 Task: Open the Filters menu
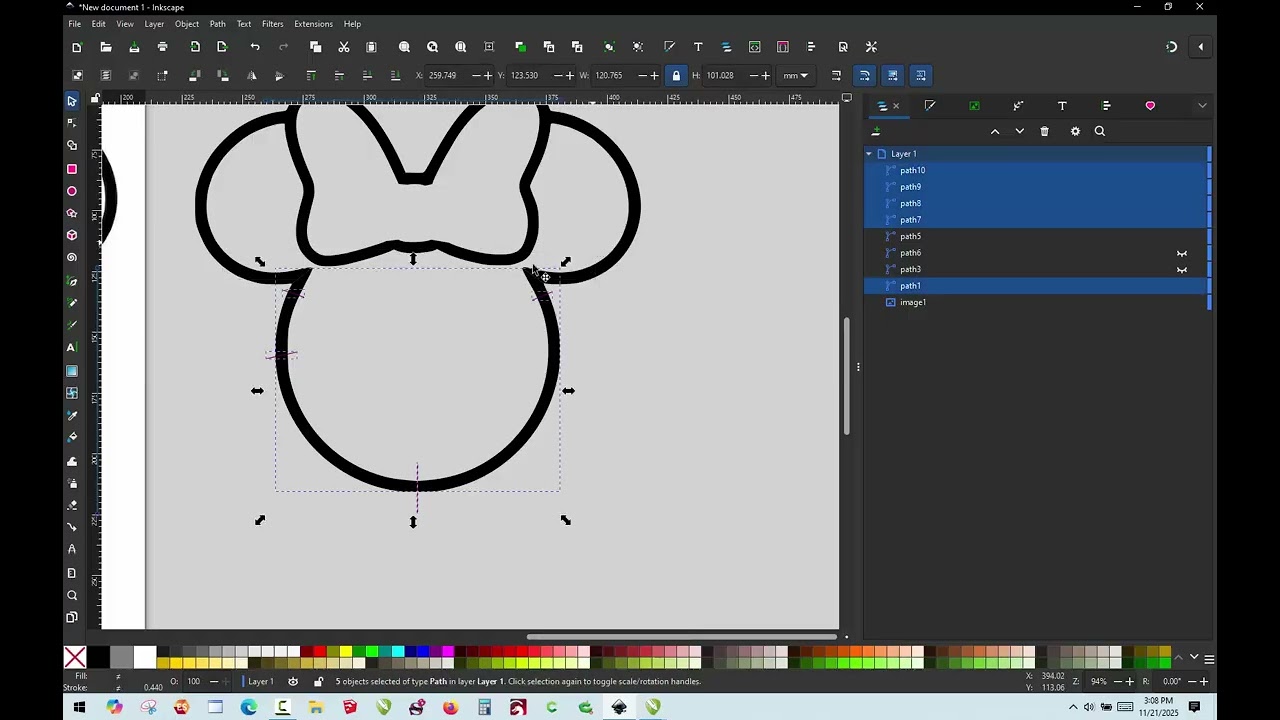pos(273,24)
